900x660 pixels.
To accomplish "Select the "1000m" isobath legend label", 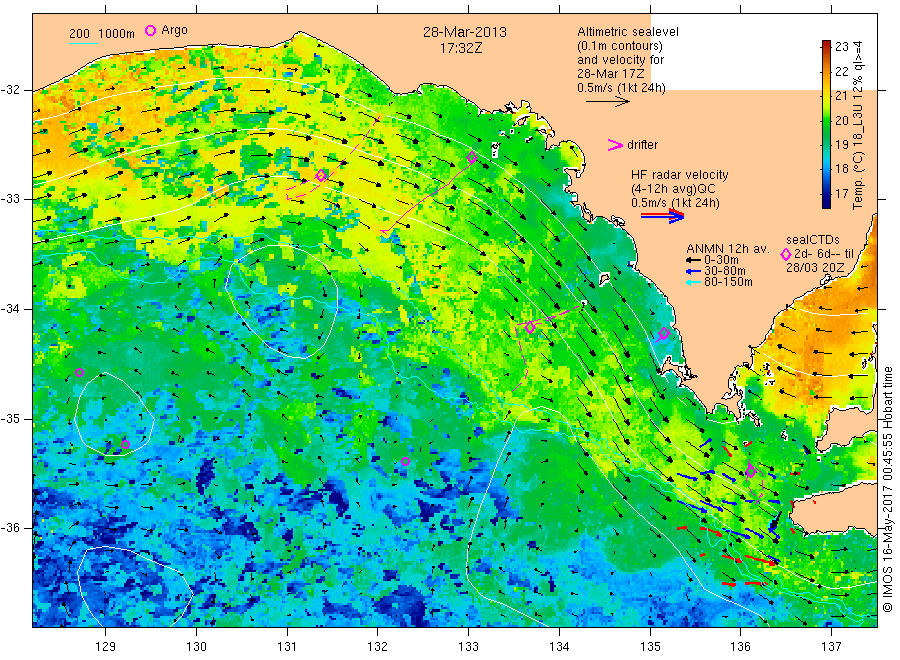I will [x=117, y=33].
